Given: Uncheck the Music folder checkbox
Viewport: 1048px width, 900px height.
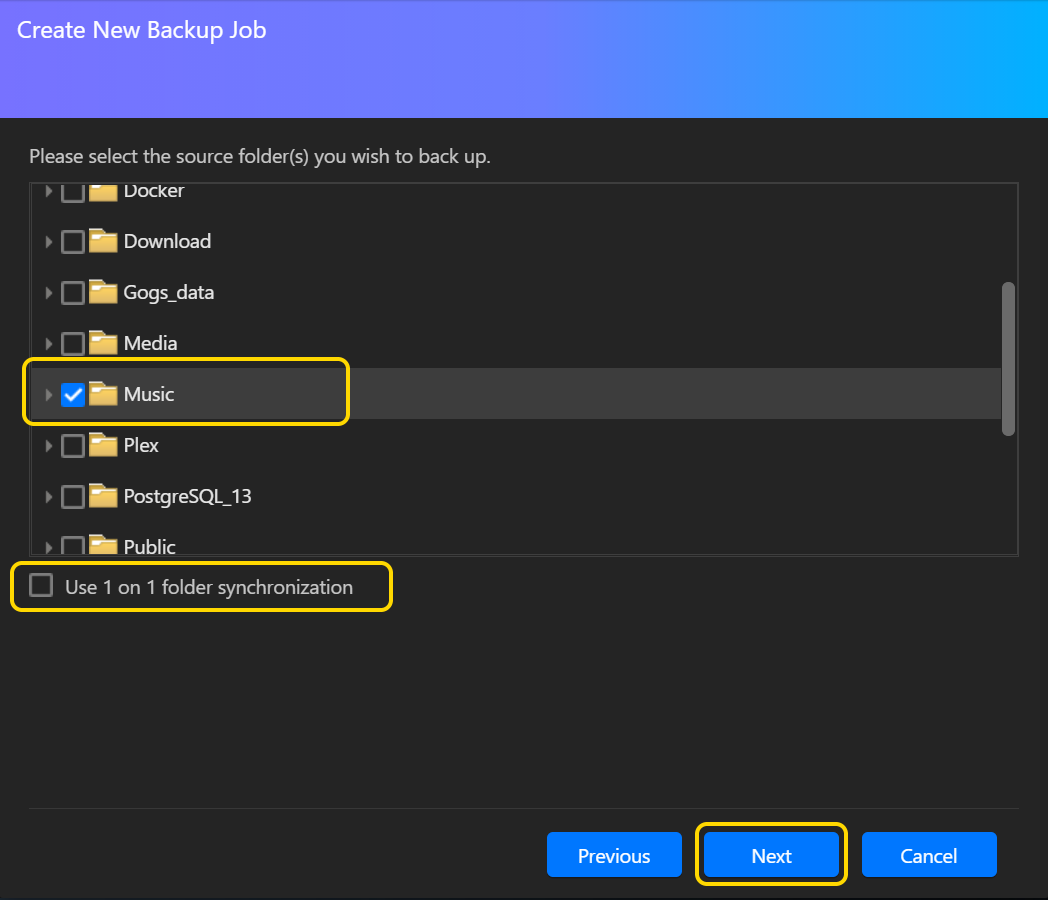Looking at the screenshot, I should (x=73, y=395).
